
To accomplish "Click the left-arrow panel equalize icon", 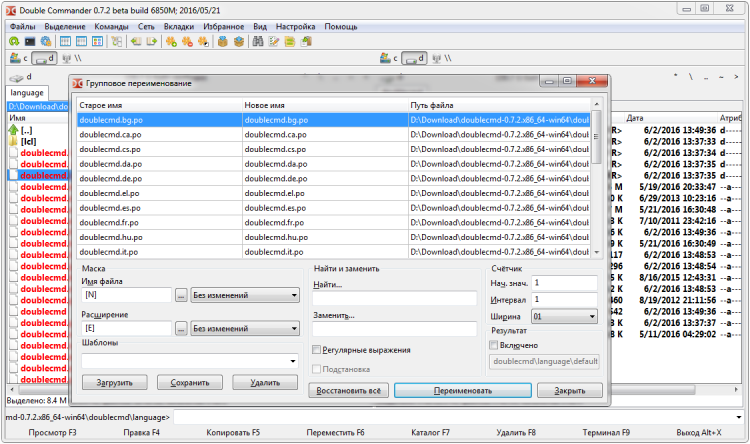I will pos(136,42).
